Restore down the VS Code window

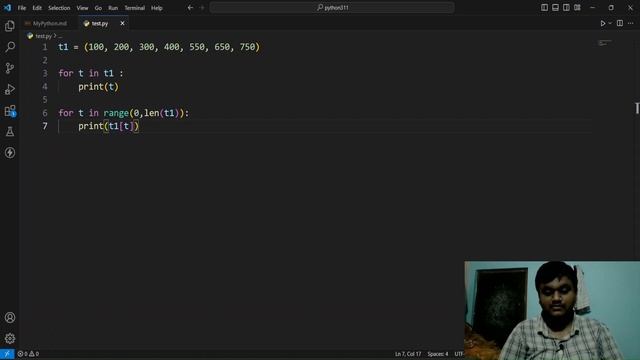point(611,7)
